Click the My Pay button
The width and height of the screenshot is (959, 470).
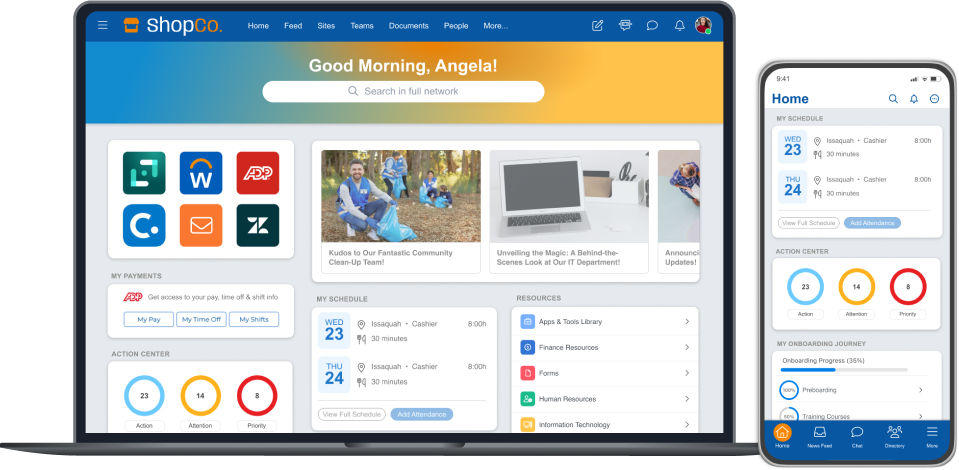[149, 320]
